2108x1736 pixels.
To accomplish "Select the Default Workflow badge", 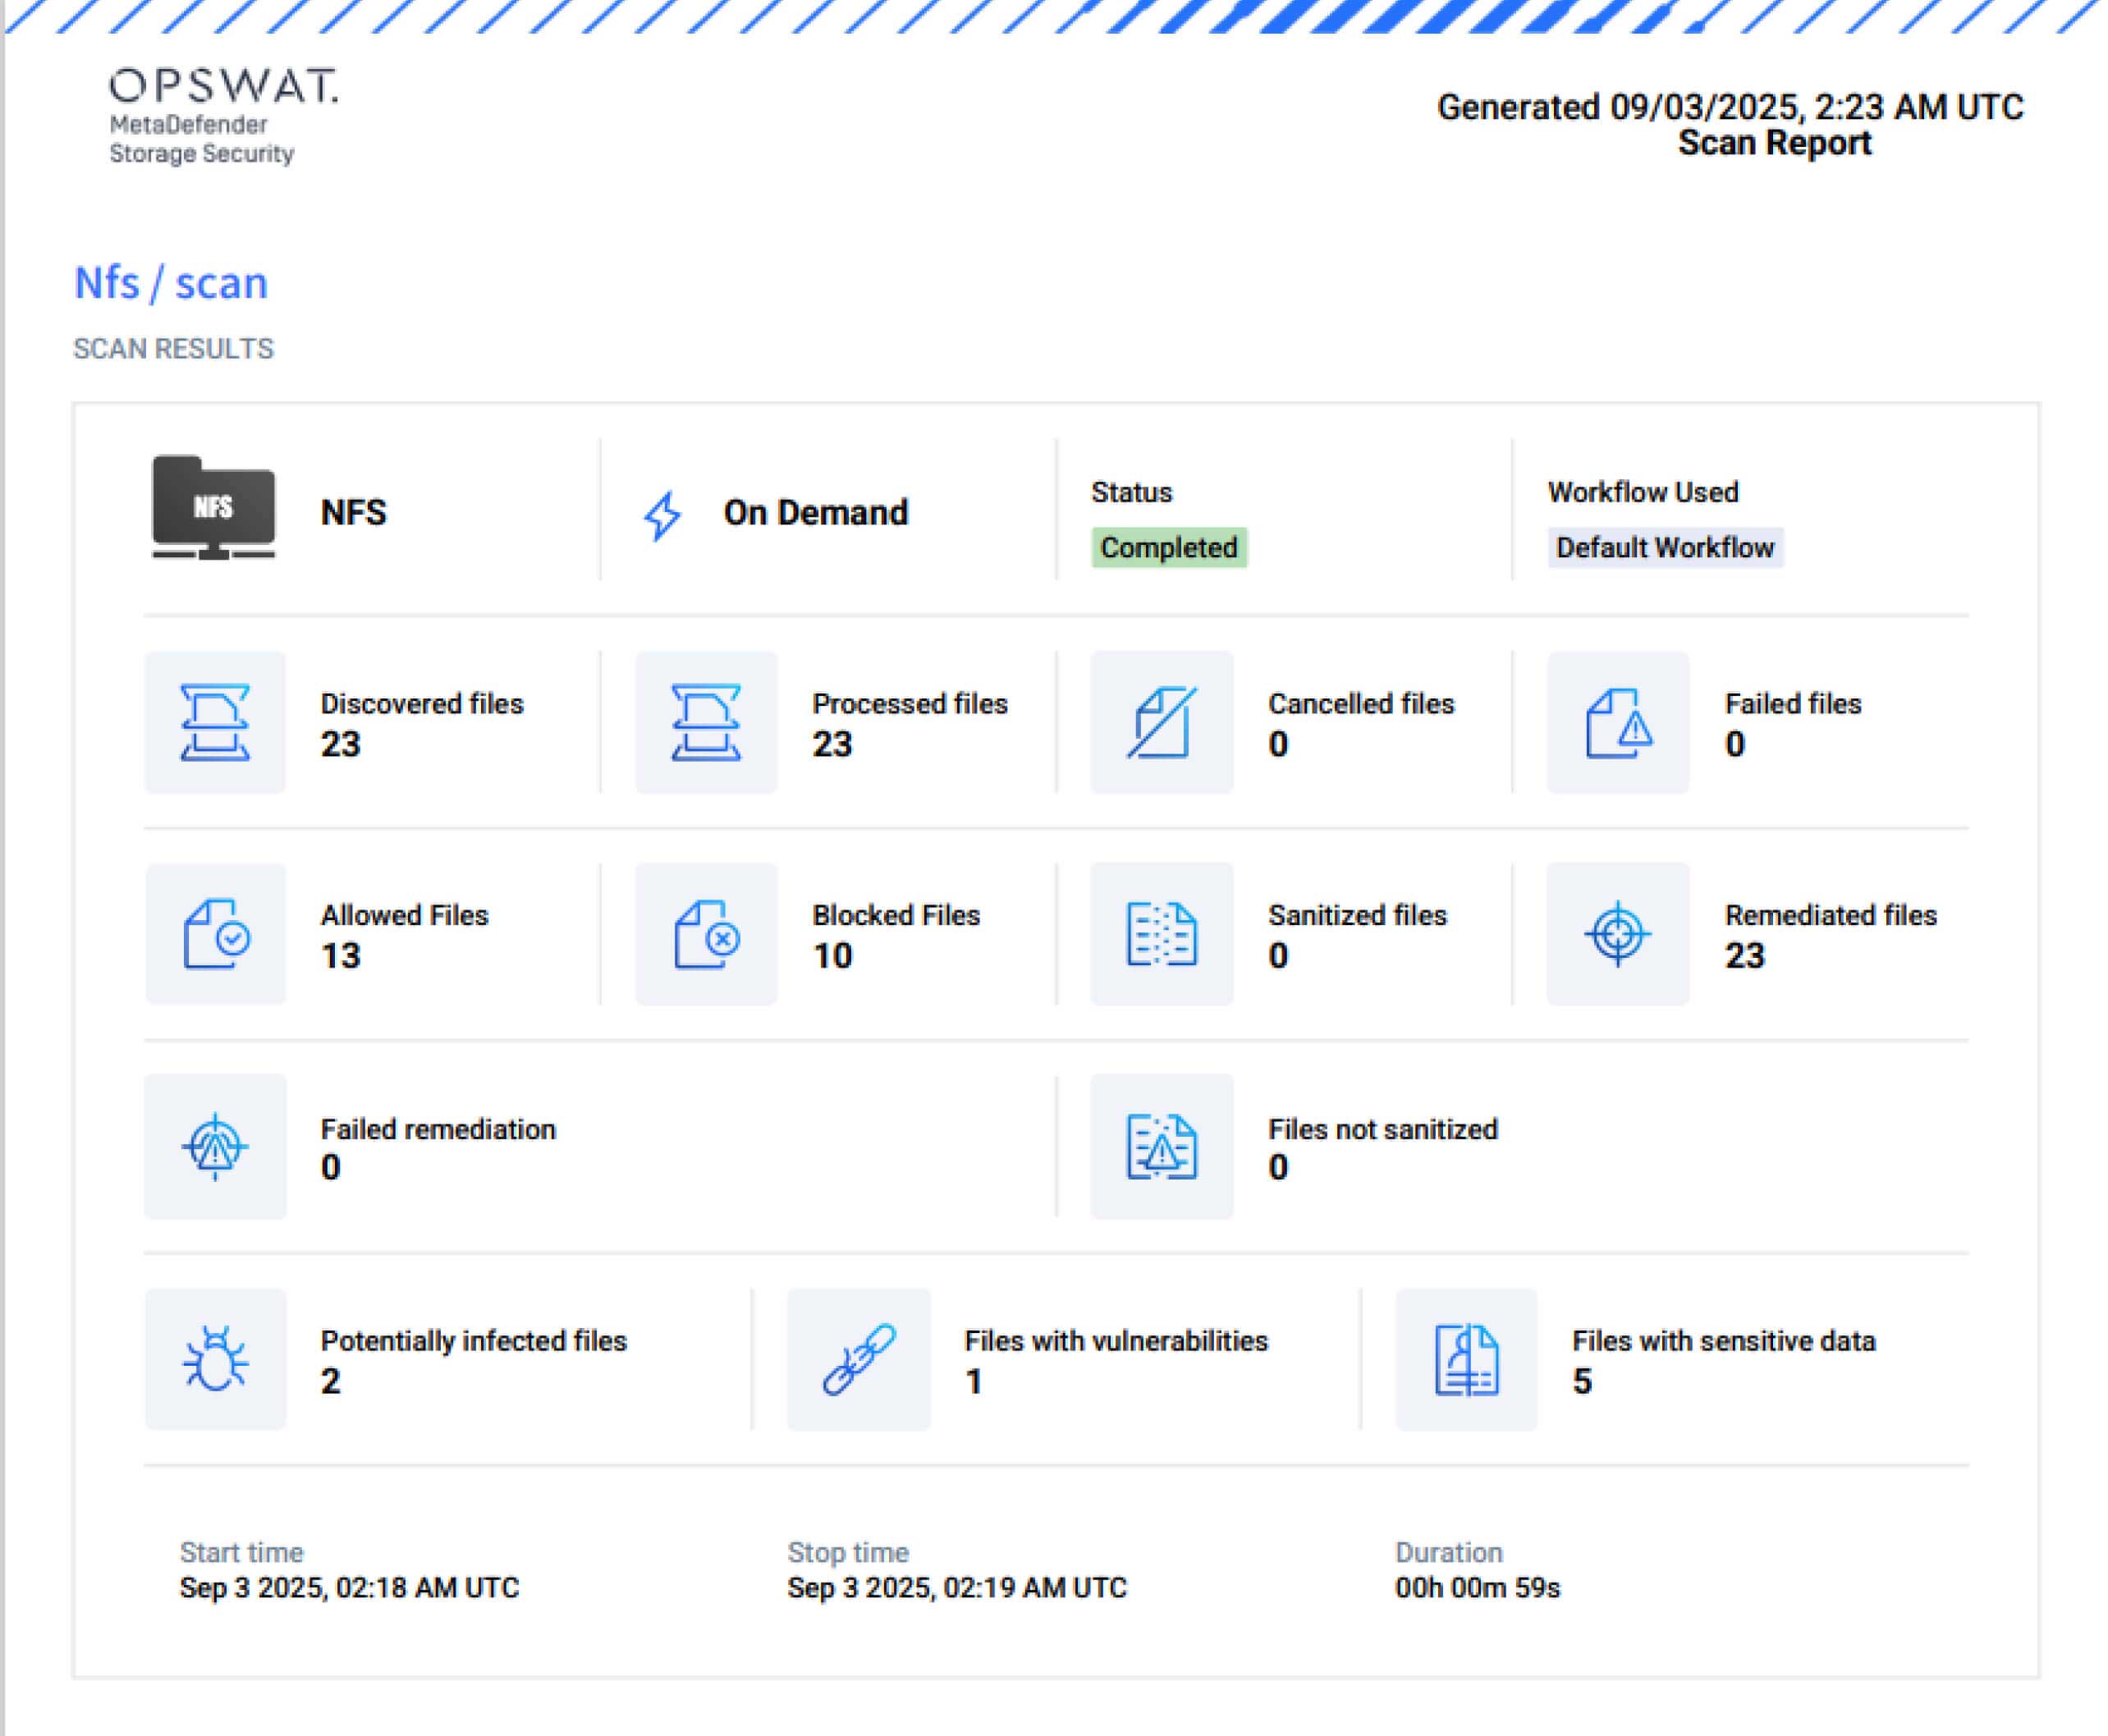I will pyautogui.click(x=1666, y=547).
